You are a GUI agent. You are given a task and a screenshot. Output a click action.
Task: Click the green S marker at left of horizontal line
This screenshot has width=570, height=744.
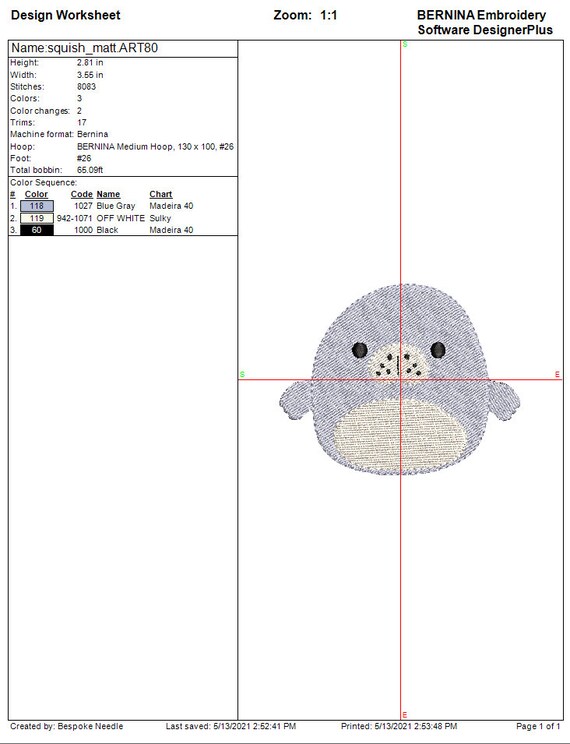click(x=243, y=375)
